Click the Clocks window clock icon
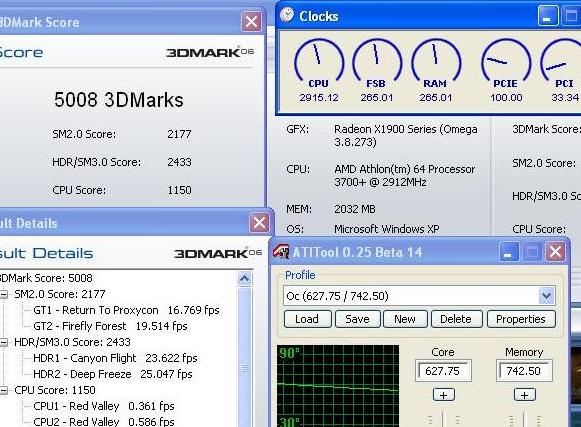581x427 pixels. coord(286,15)
